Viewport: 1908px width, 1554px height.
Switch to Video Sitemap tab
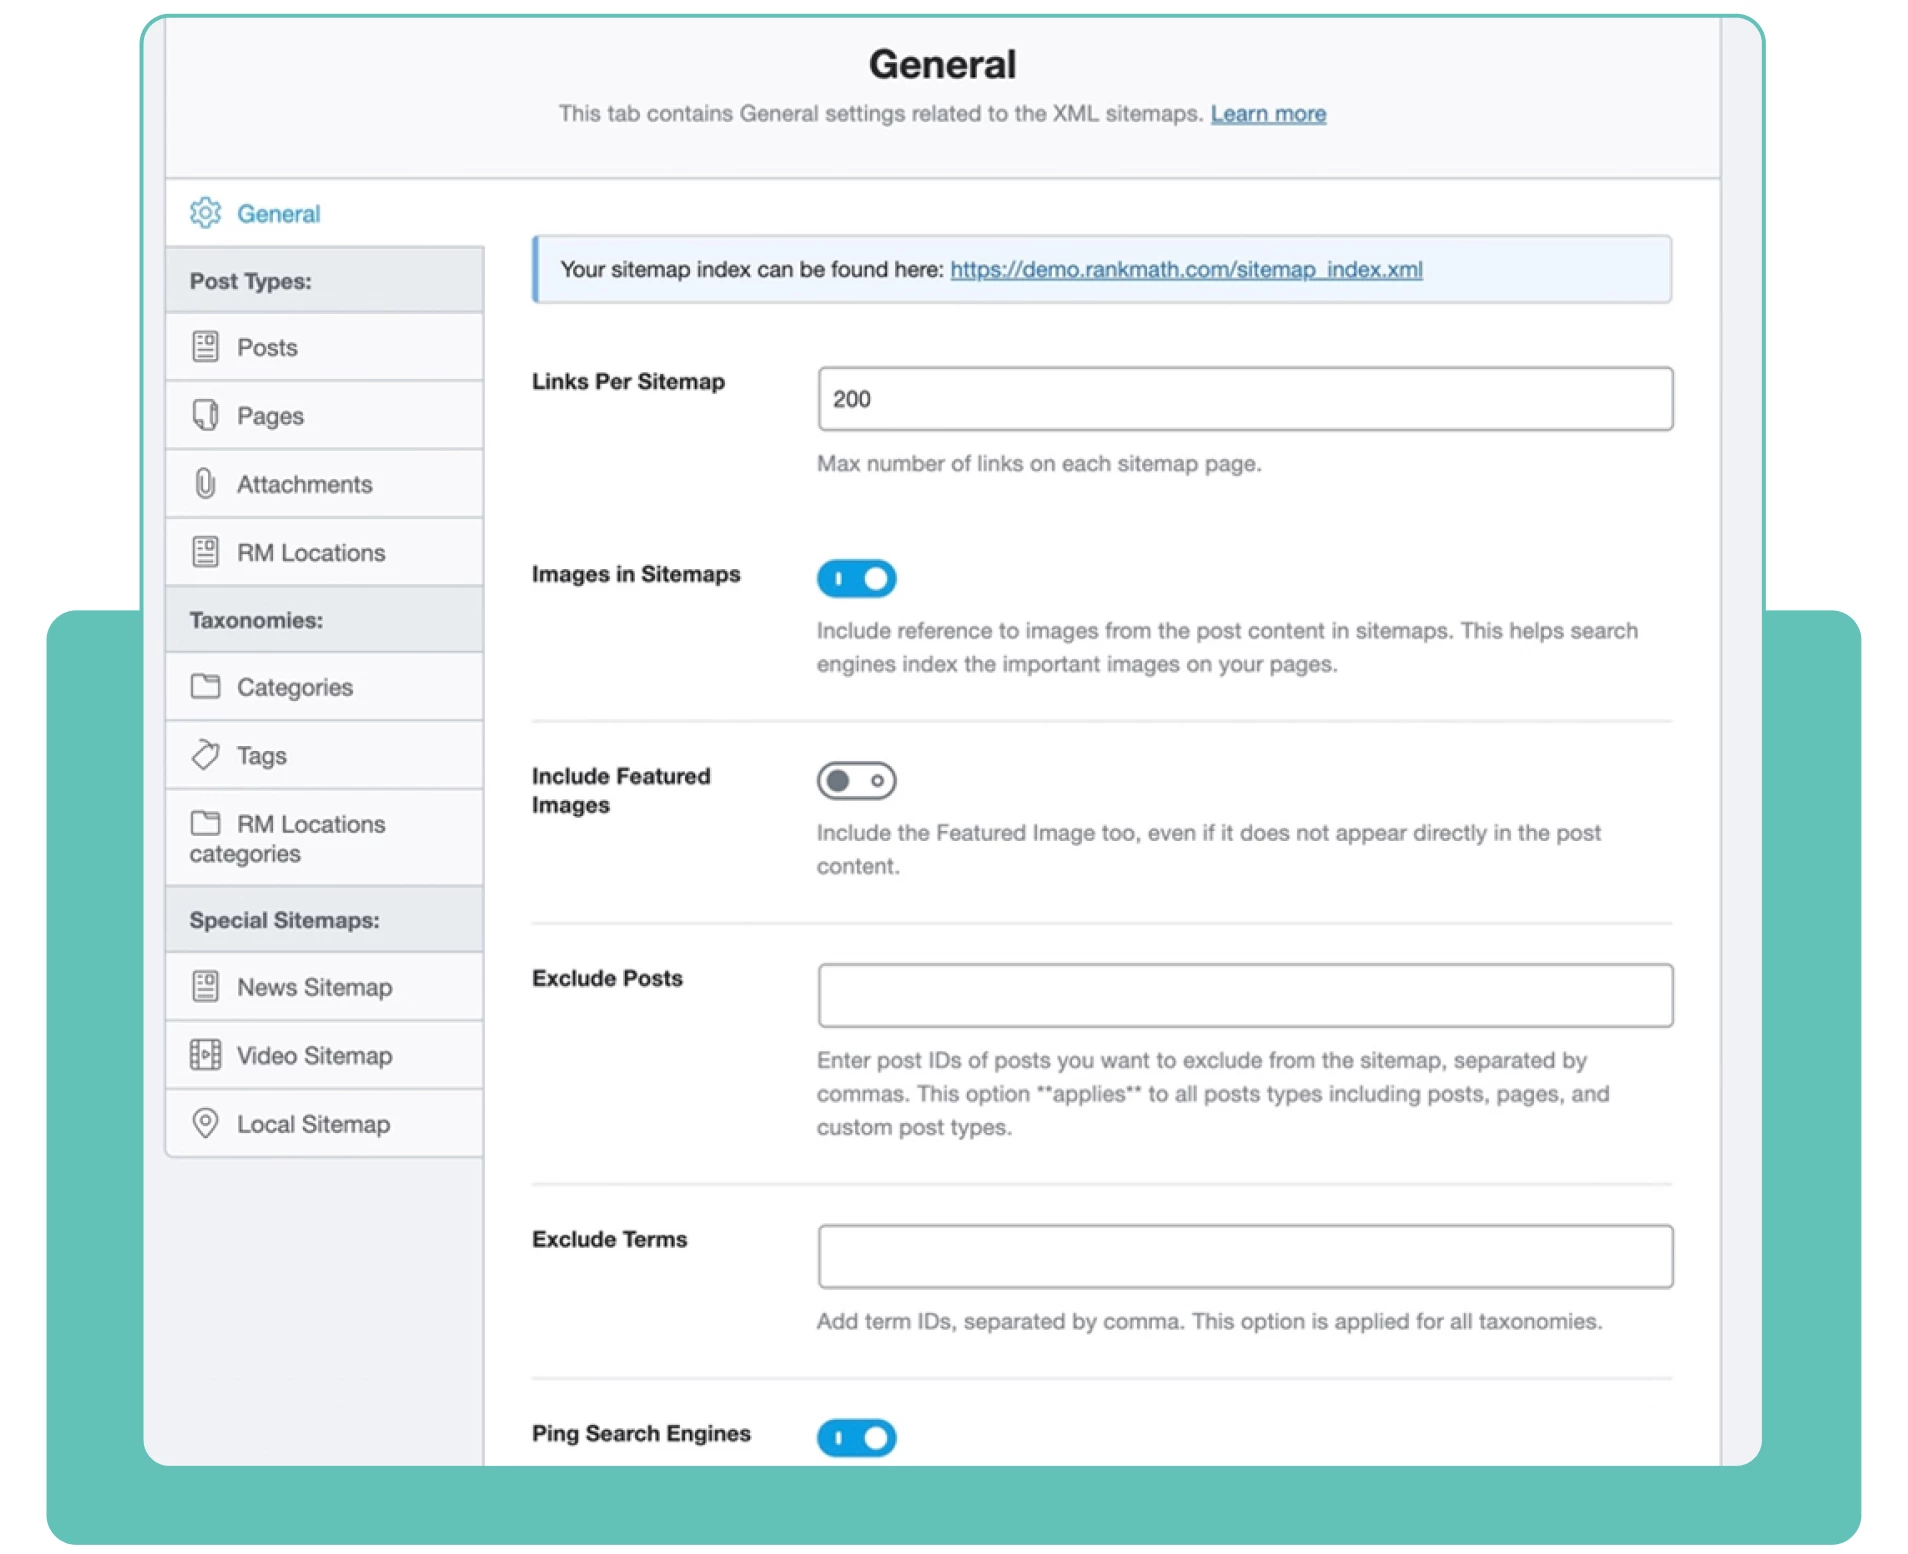325,1055
